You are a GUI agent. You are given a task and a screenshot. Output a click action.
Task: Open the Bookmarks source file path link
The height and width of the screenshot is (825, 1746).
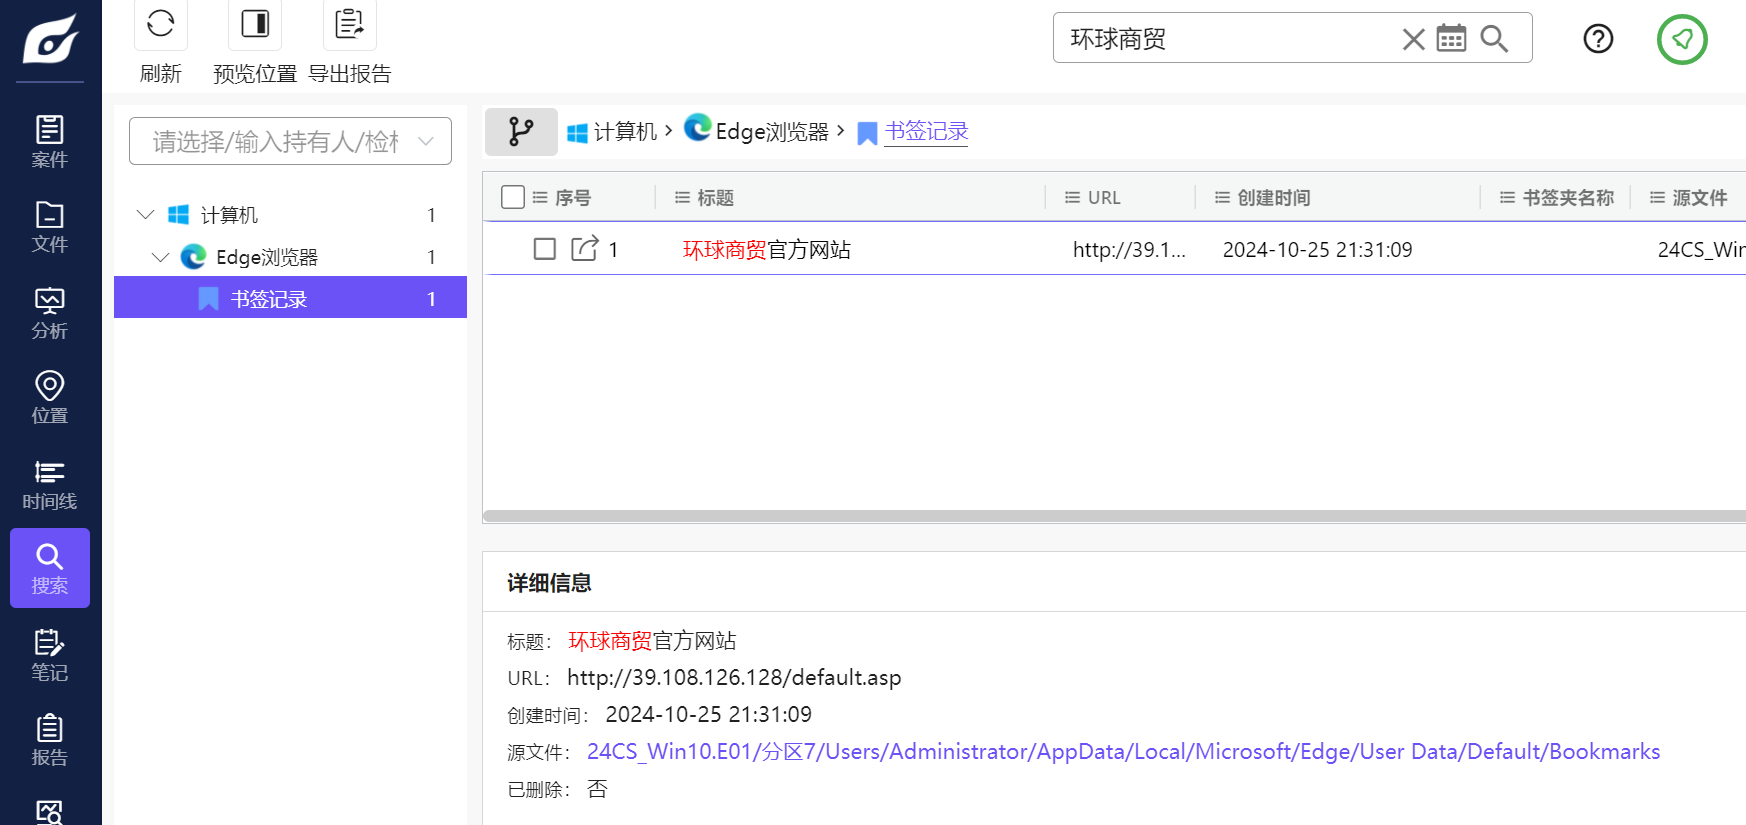click(1123, 752)
